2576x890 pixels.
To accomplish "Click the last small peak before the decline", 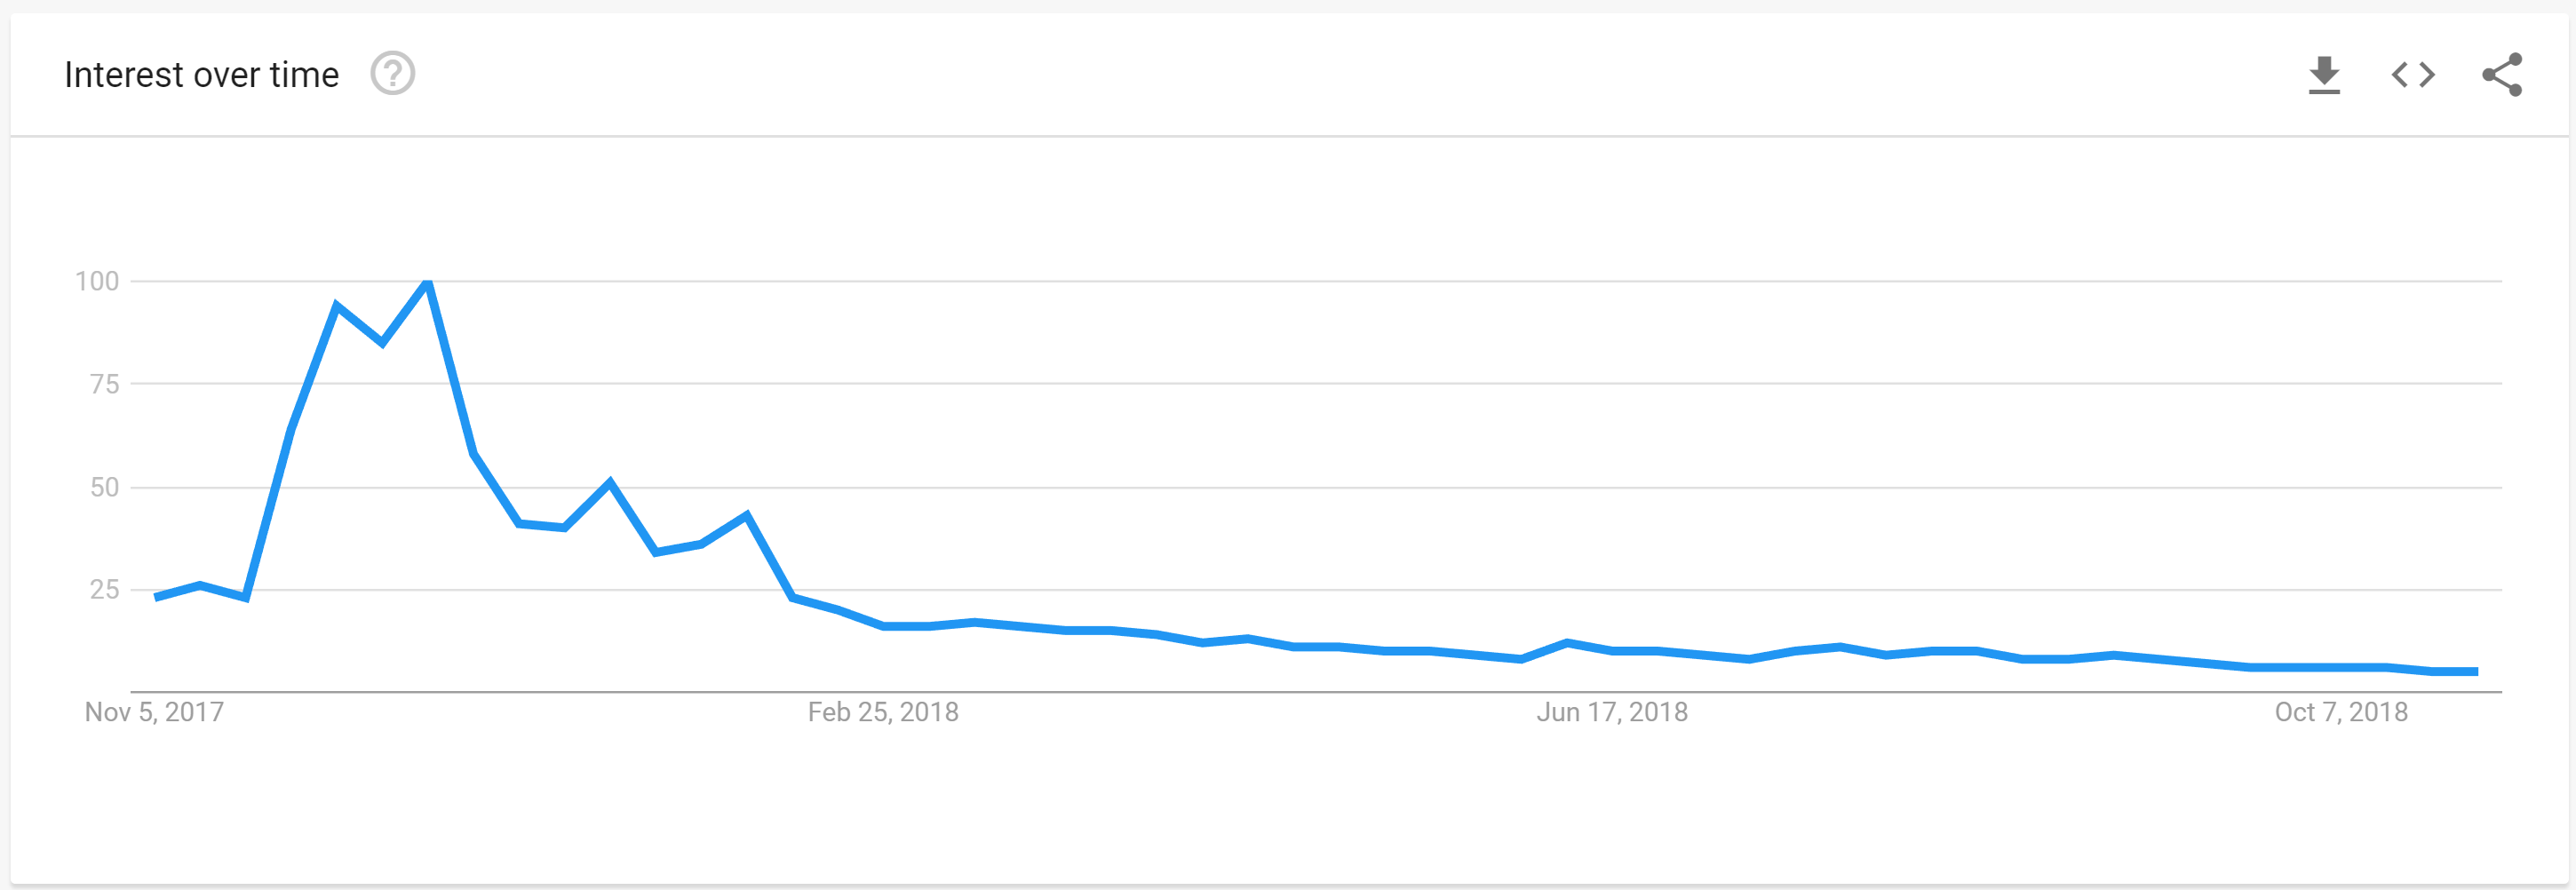I will (x=747, y=516).
